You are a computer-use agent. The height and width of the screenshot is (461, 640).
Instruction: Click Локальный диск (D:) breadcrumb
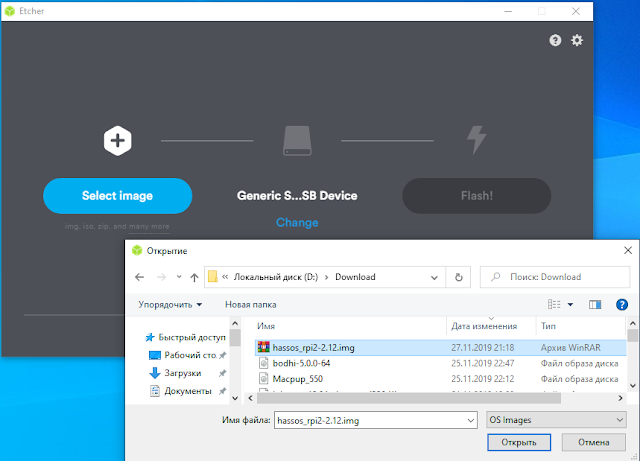pos(276,277)
